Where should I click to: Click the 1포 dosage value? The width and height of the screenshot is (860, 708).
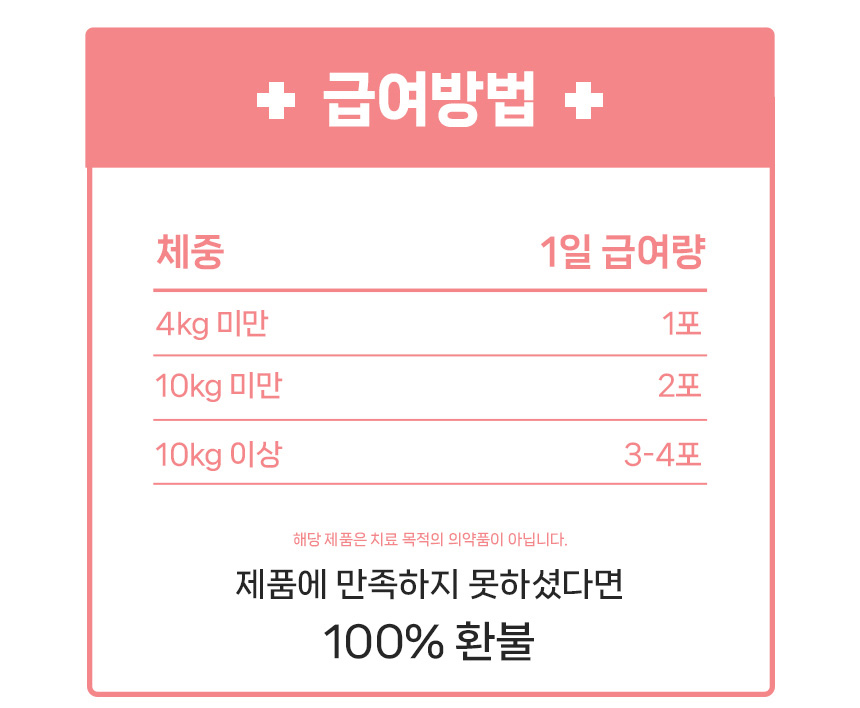pyautogui.click(x=683, y=324)
